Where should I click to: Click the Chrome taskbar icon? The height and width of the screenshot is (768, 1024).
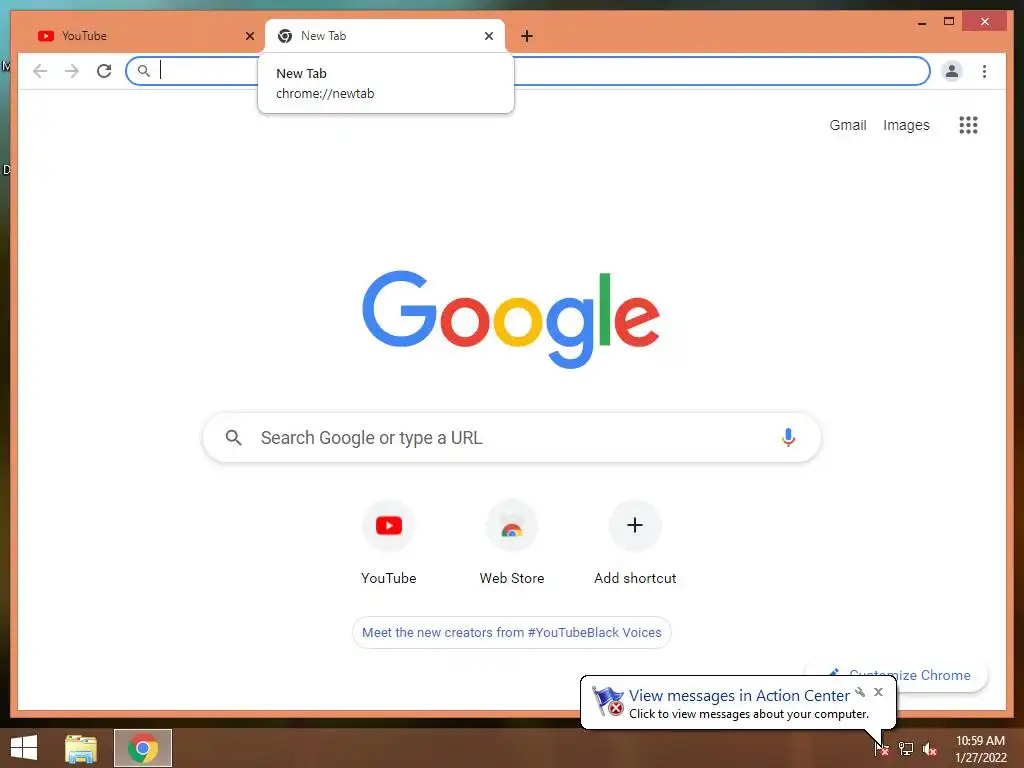143,748
